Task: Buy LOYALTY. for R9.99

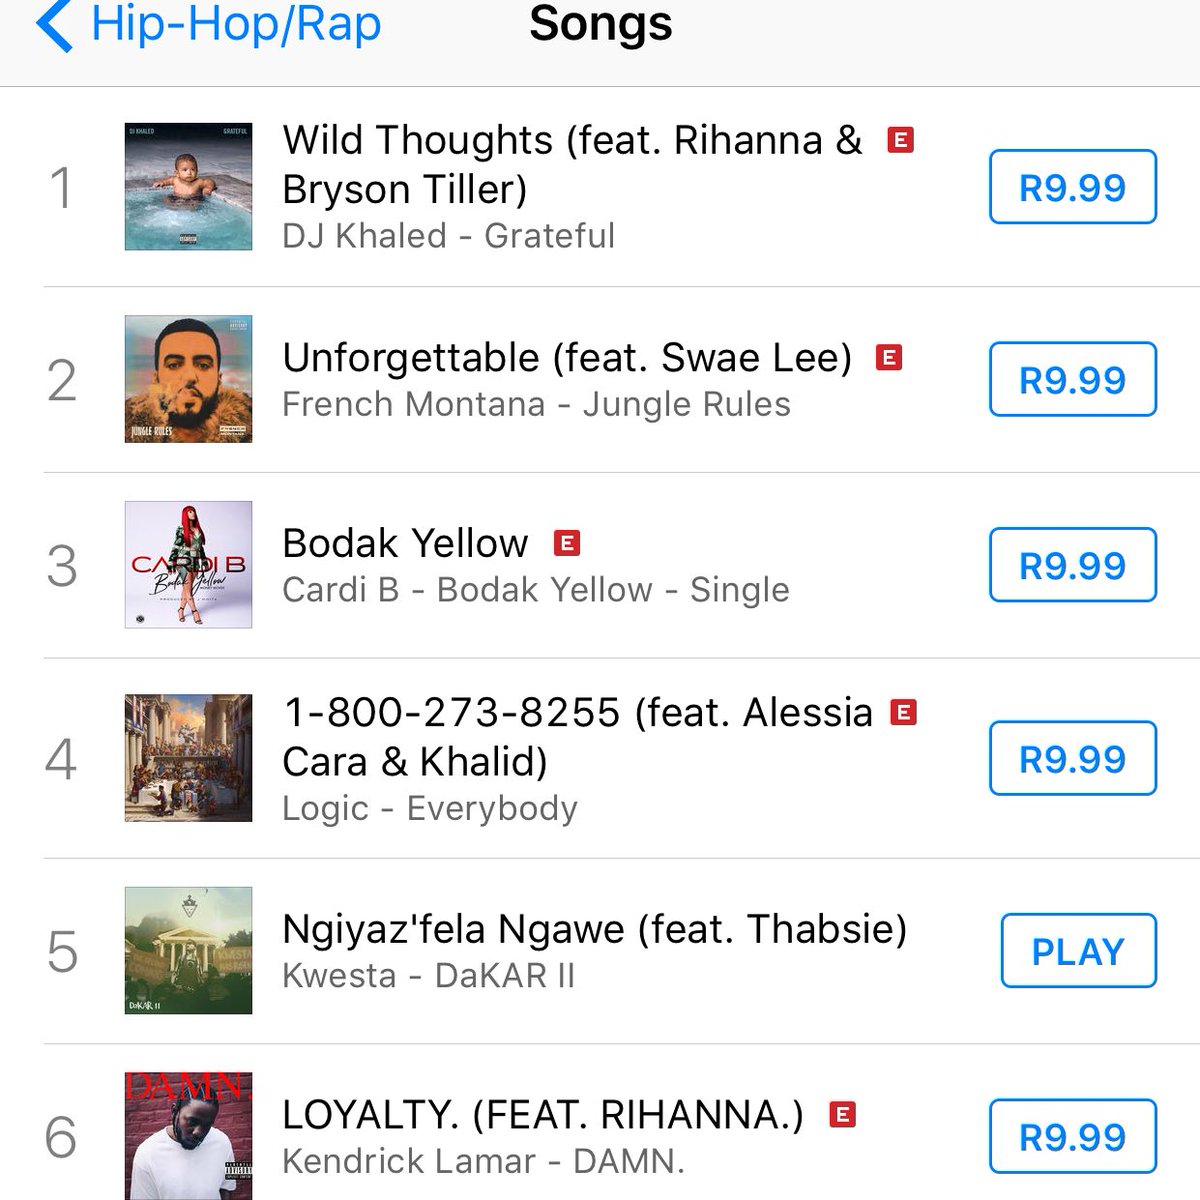Action: click(x=1073, y=1136)
